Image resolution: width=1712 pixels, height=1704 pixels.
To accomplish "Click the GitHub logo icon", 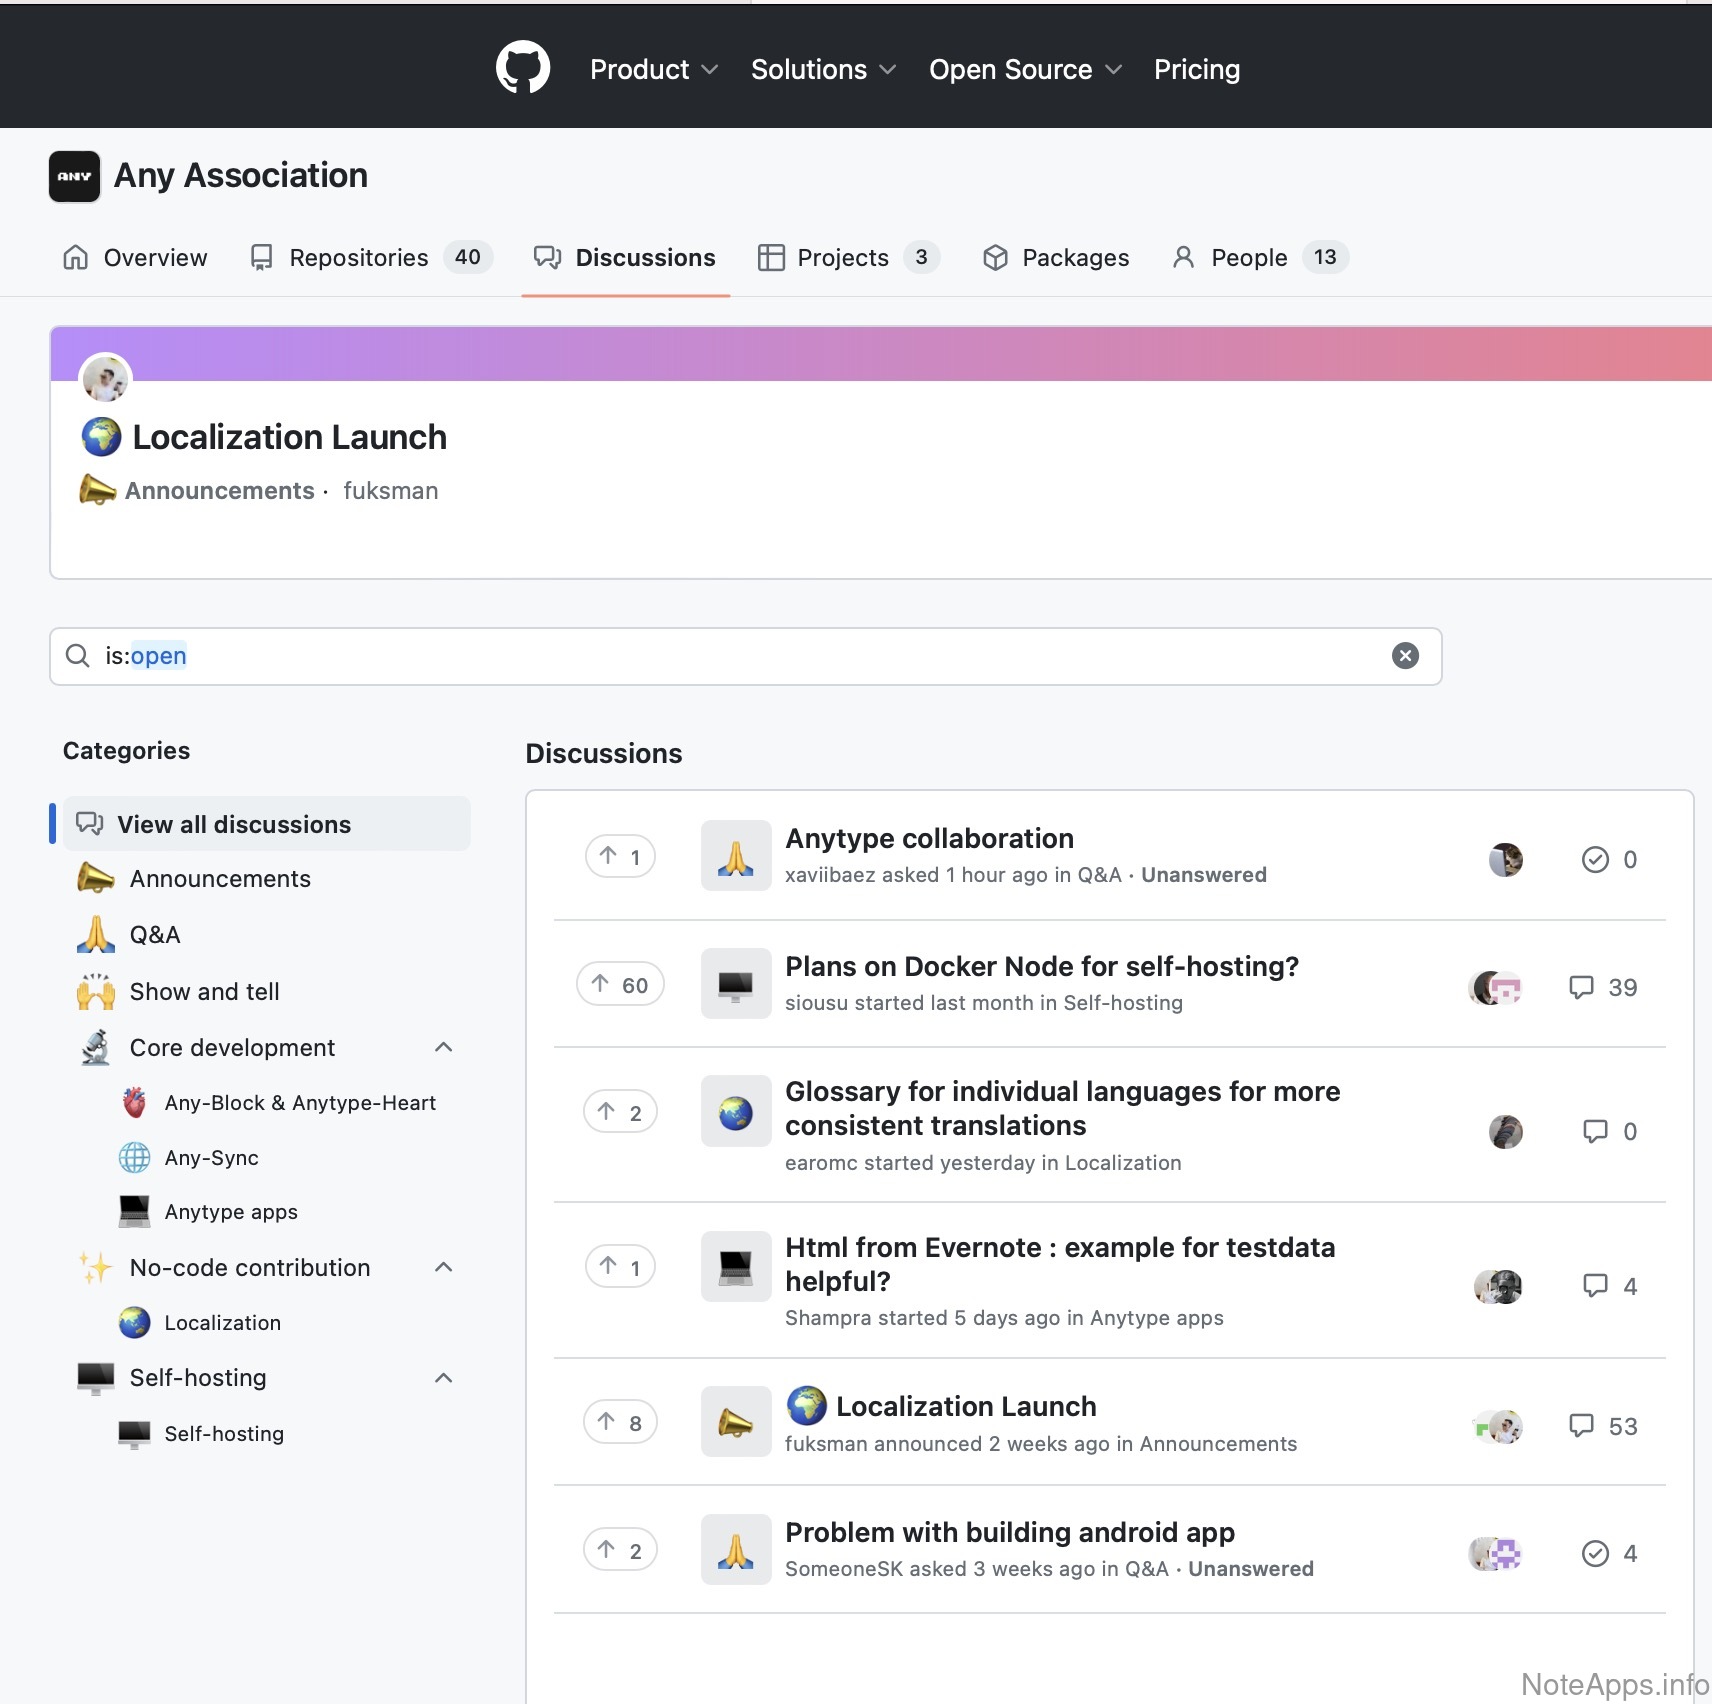I will pyautogui.click(x=522, y=68).
